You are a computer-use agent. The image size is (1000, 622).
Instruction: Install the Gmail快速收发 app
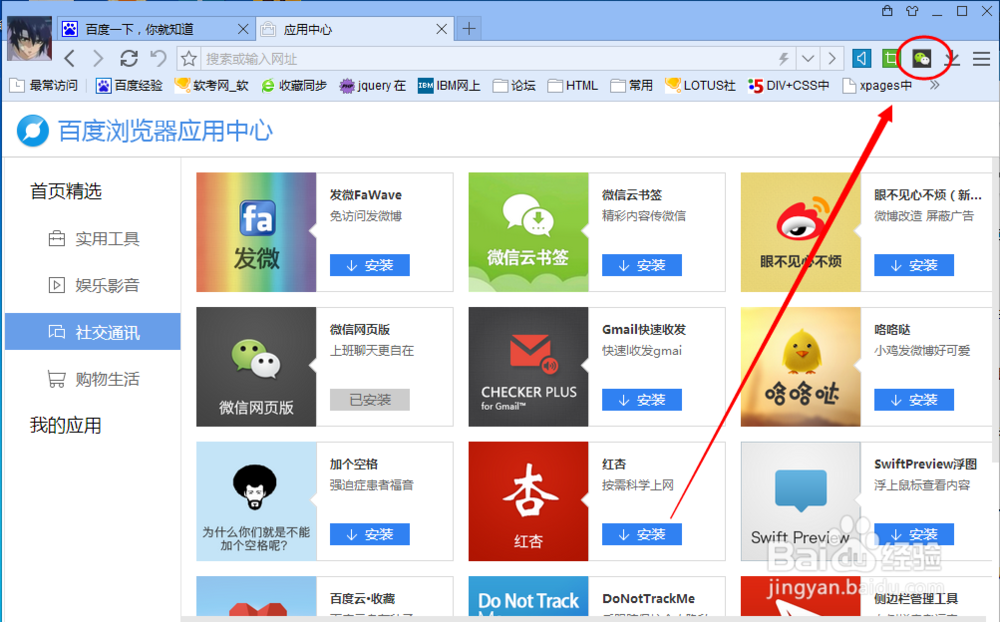pos(642,400)
